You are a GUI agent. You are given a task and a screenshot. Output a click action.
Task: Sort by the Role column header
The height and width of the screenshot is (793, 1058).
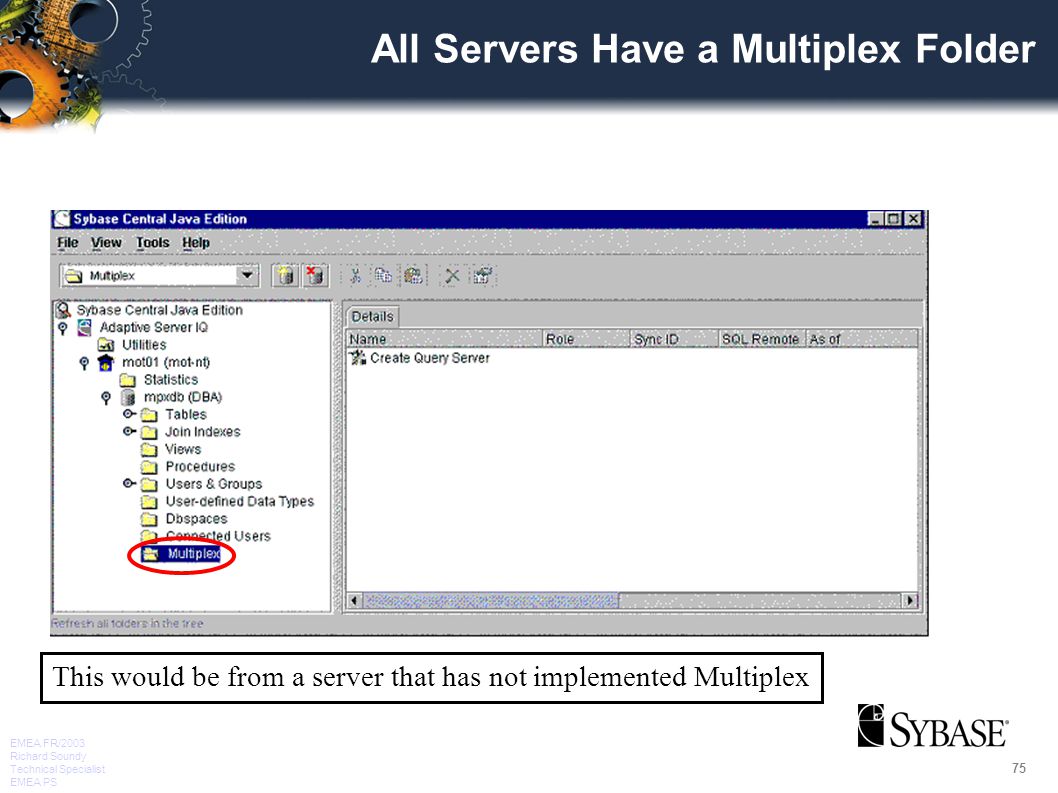tap(586, 339)
